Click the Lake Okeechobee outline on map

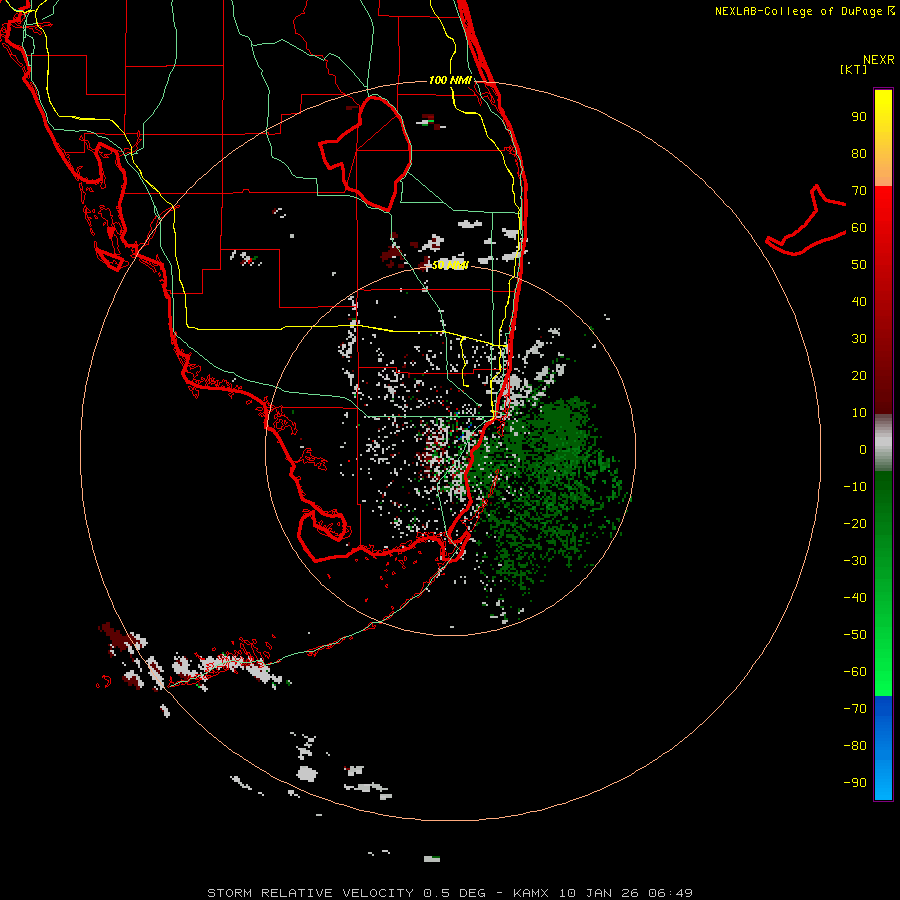366,153
